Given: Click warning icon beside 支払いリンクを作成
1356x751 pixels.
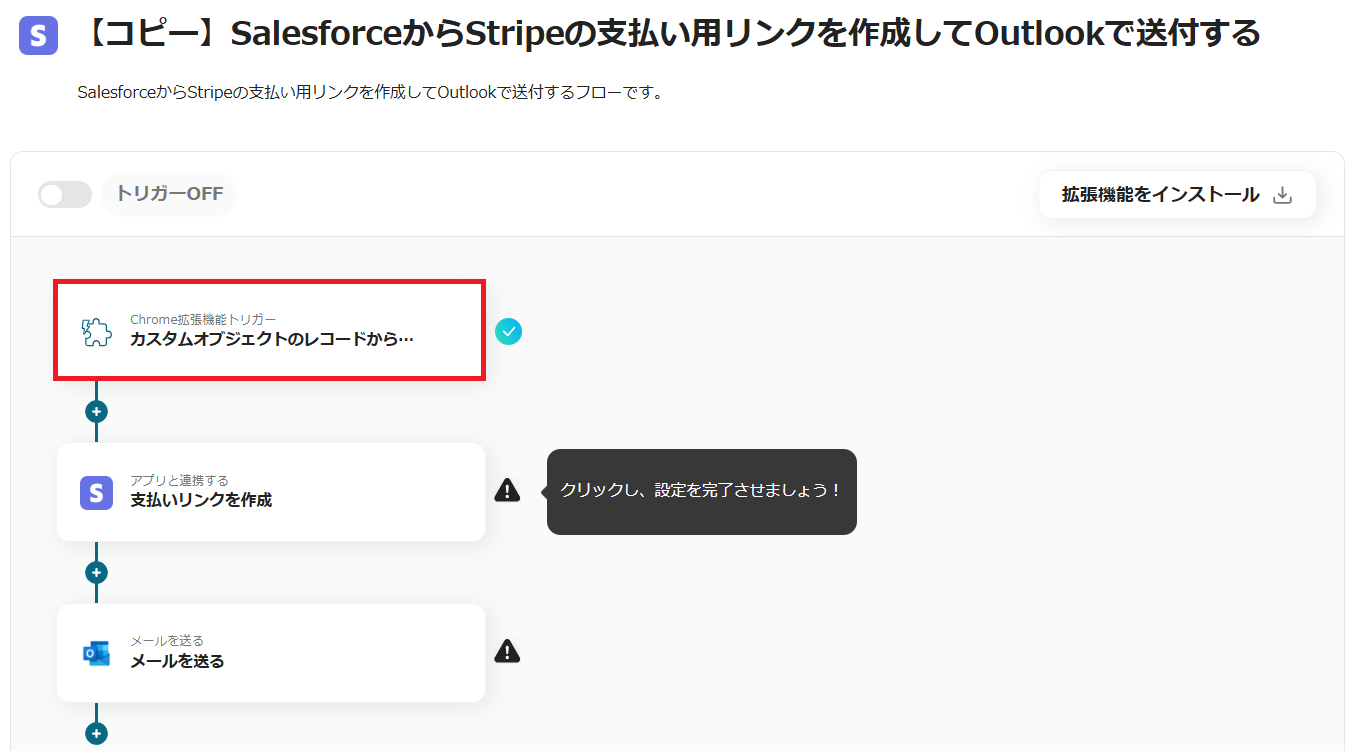Looking at the screenshot, I should (508, 490).
